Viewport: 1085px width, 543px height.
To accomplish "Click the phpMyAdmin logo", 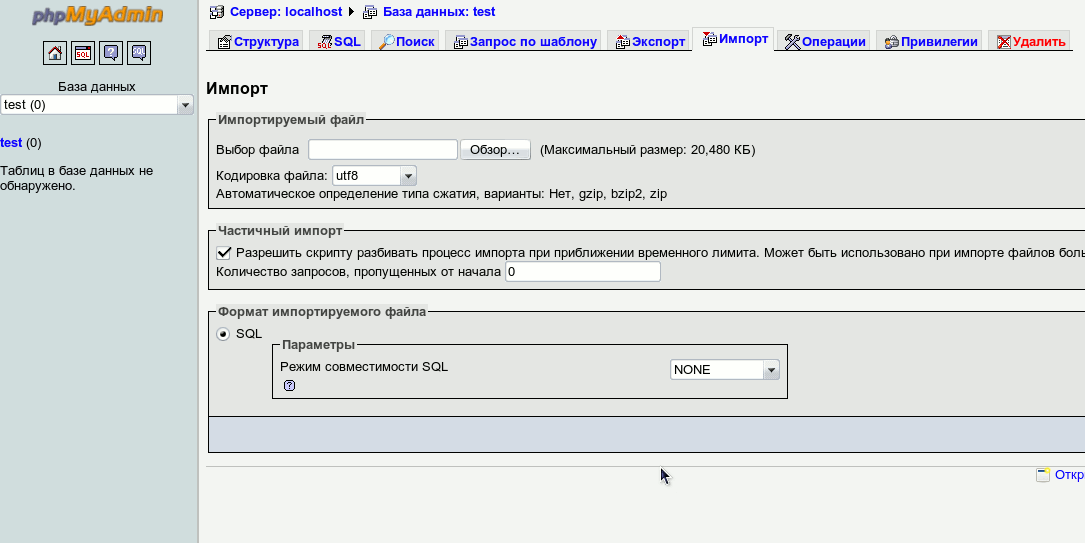I will [97, 16].
